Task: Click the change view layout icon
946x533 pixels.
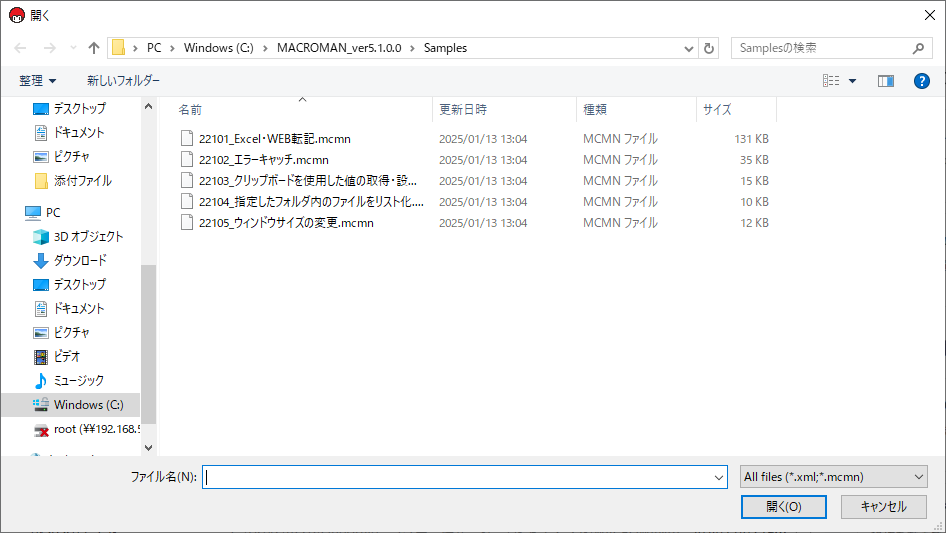Action: coord(831,80)
